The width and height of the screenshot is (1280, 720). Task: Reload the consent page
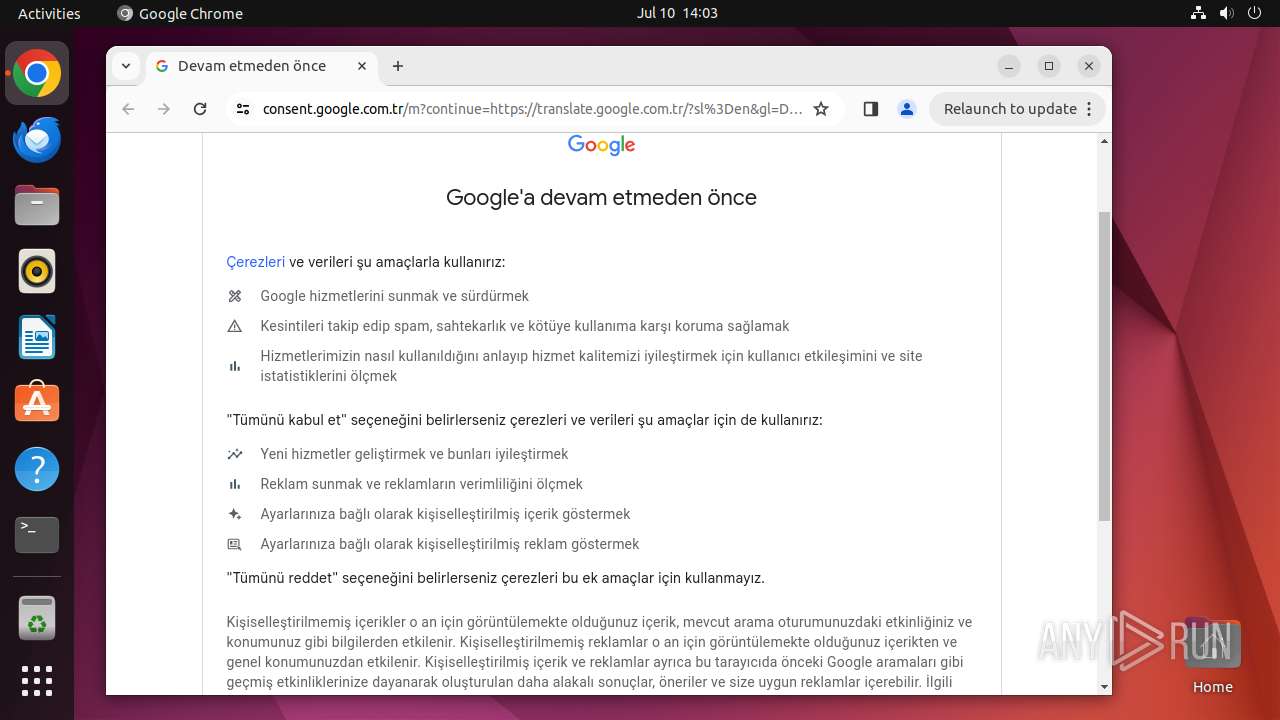[200, 109]
